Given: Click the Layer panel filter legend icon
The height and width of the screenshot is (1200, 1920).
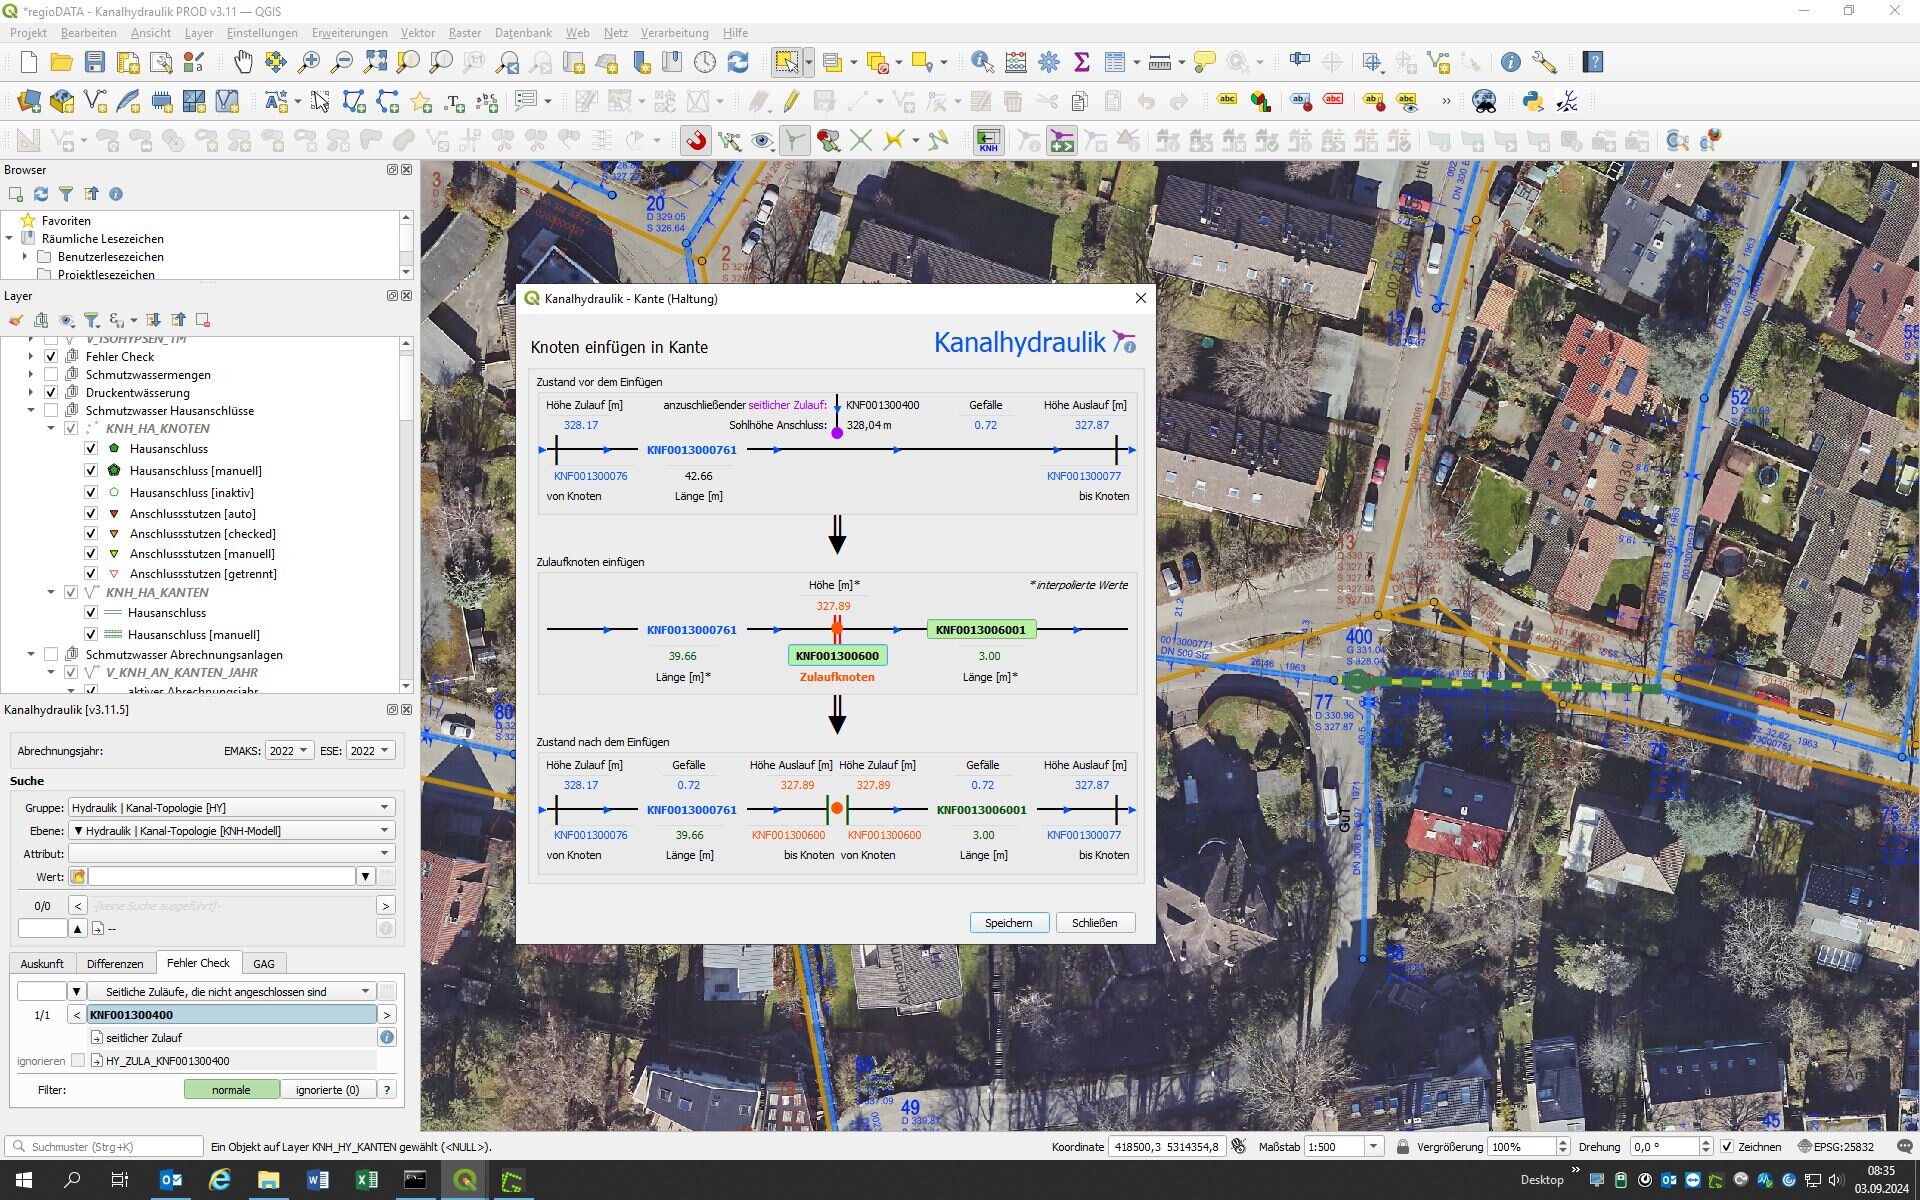Looking at the screenshot, I should pyautogui.click(x=91, y=320).
